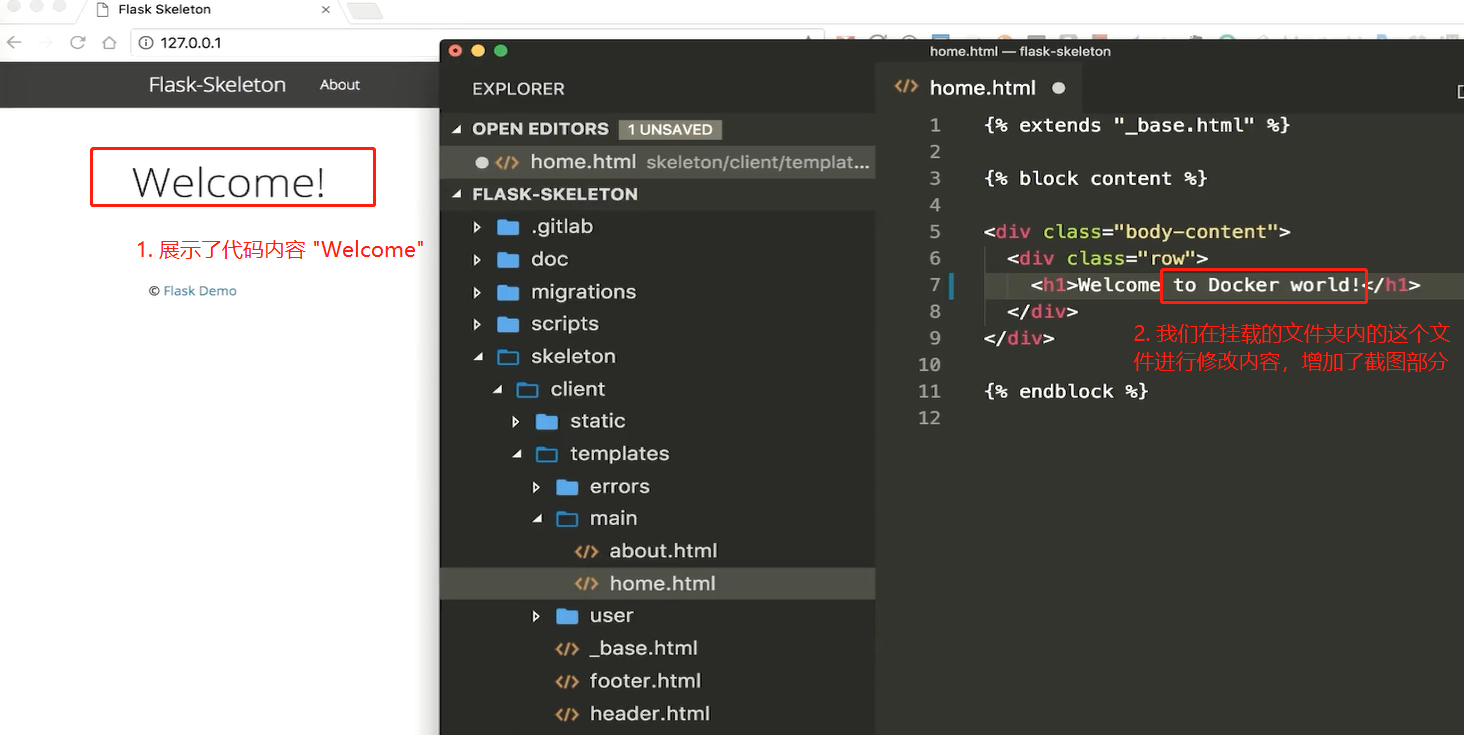
Task: Click the 1 UNSAVED badge
Action: click(670, 130)
